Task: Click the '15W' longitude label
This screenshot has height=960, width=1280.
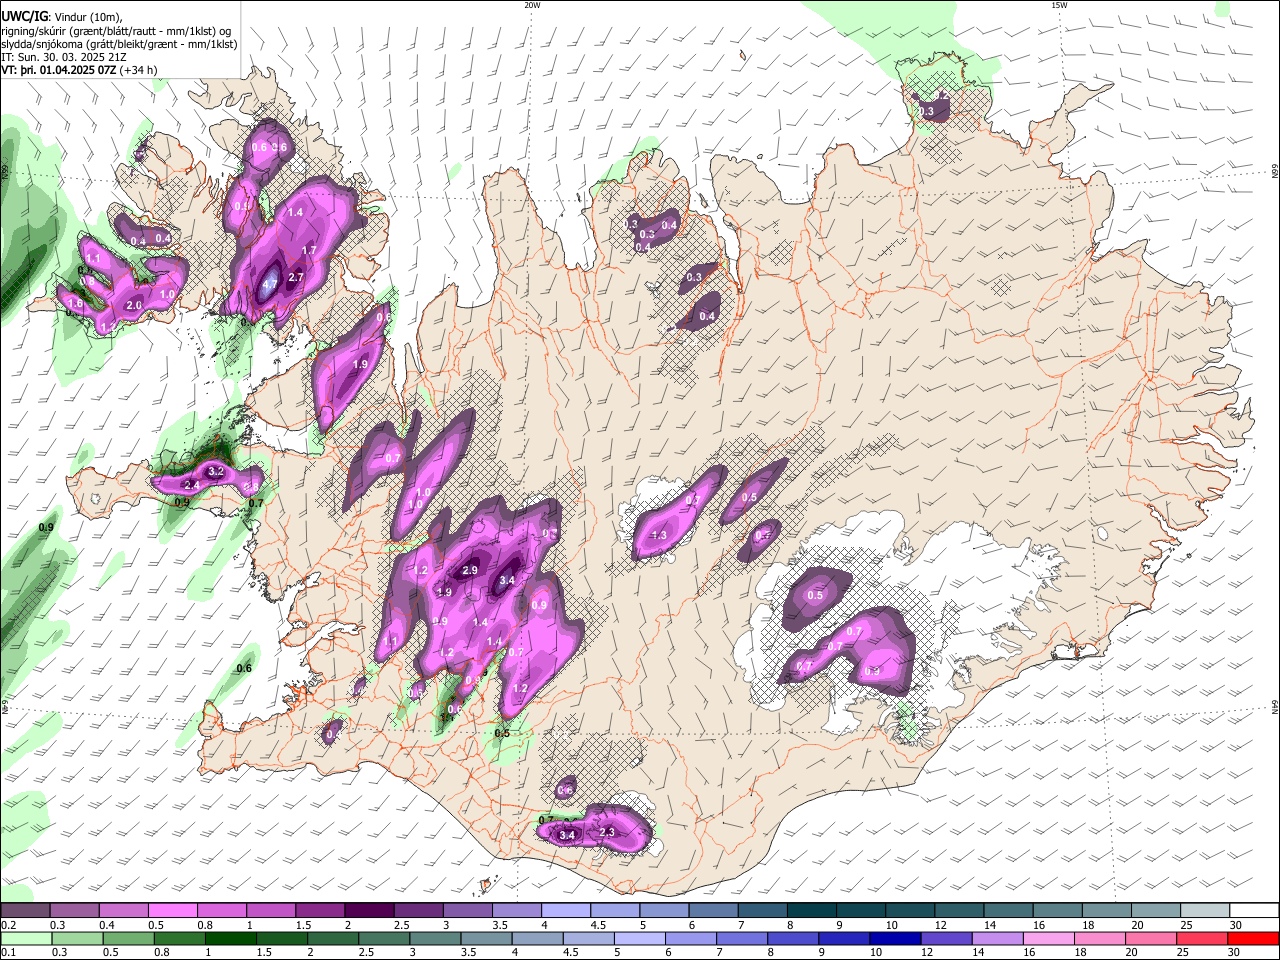Action: (1059, 5)
